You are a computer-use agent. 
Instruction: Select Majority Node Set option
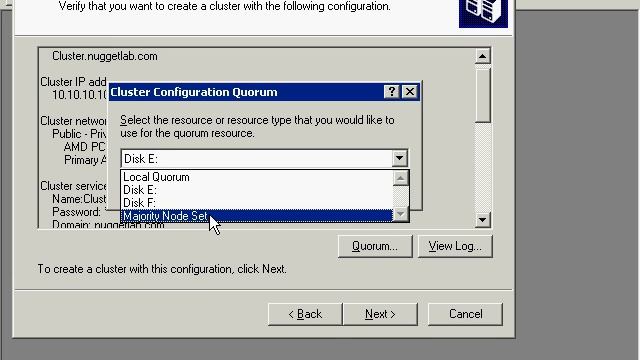tap(257, 216)
